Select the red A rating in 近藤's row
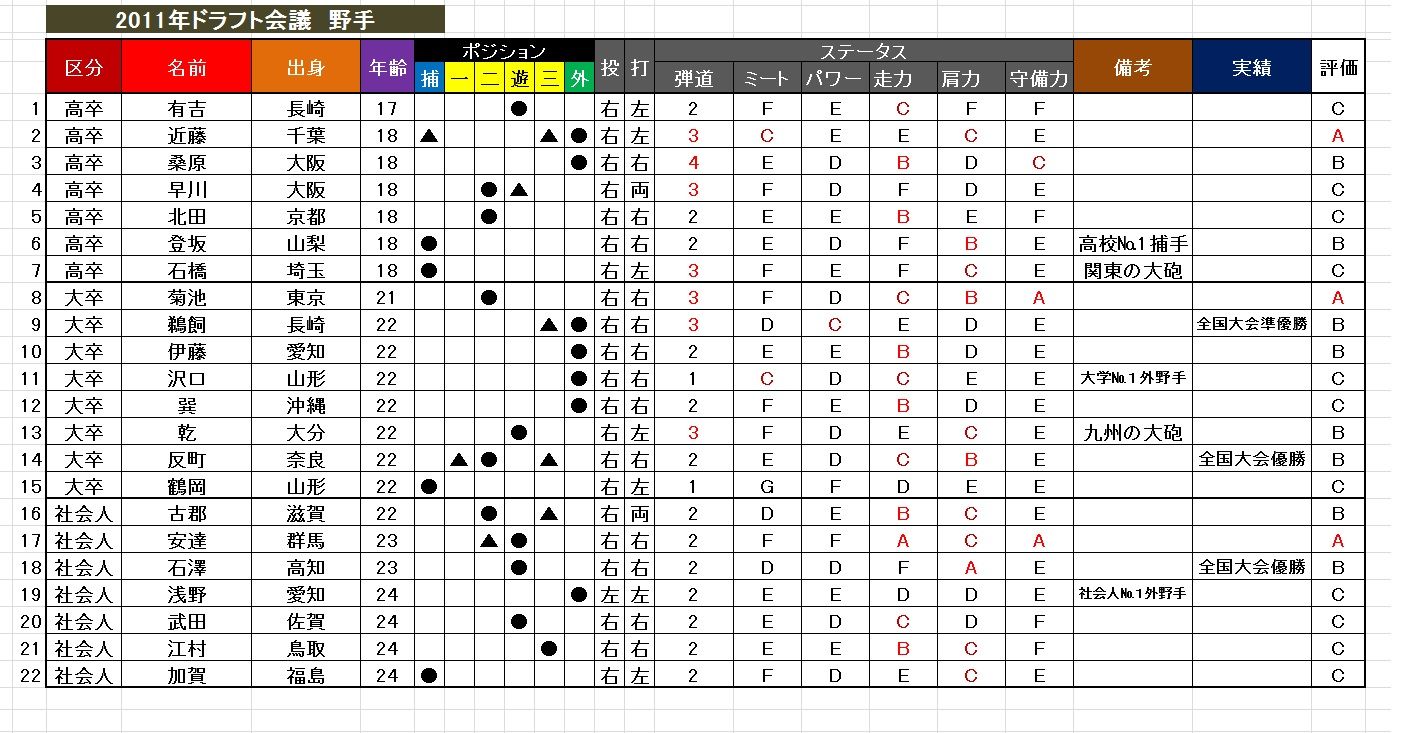1416x733 pixels. click(x=1338, y=136)
